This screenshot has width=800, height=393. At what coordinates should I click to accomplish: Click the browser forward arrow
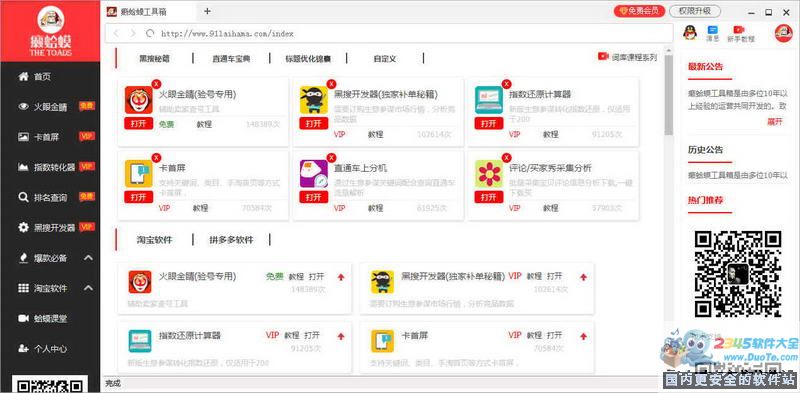133,34
